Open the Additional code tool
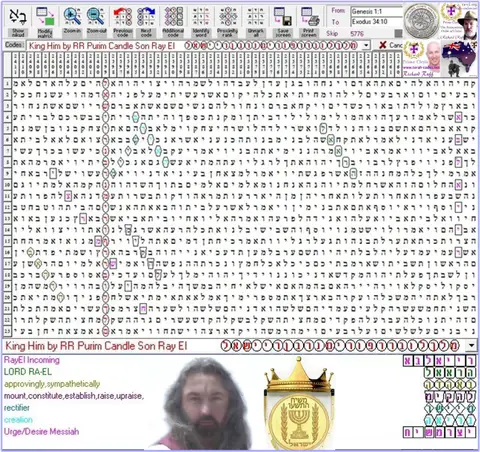This screenshot has height=452, width=480. pos(173,22)
